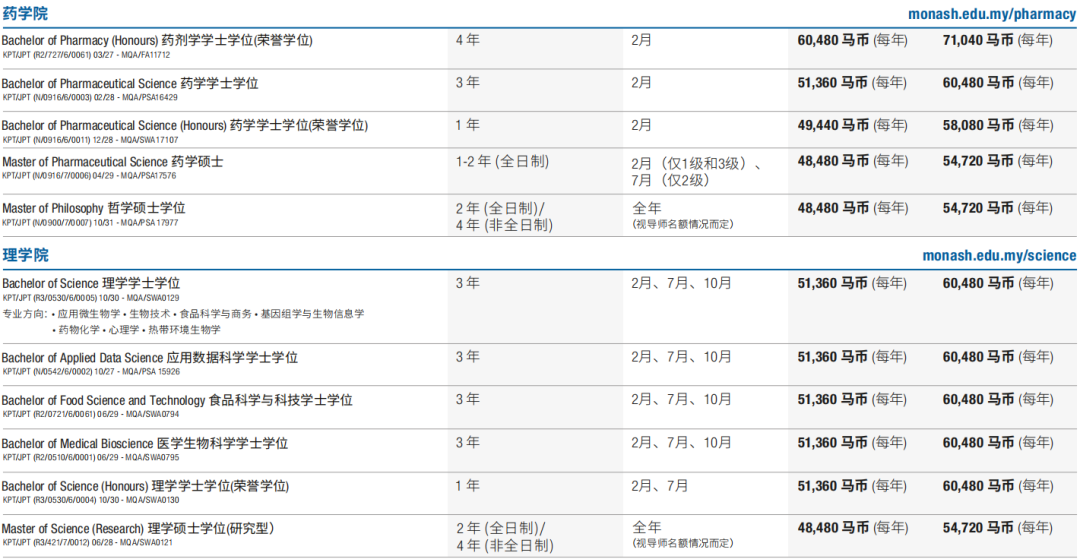Select Master of Pharmaceutical Science 药学硕士 title
Screen dimensions: 1080x559
pos(112,162)
